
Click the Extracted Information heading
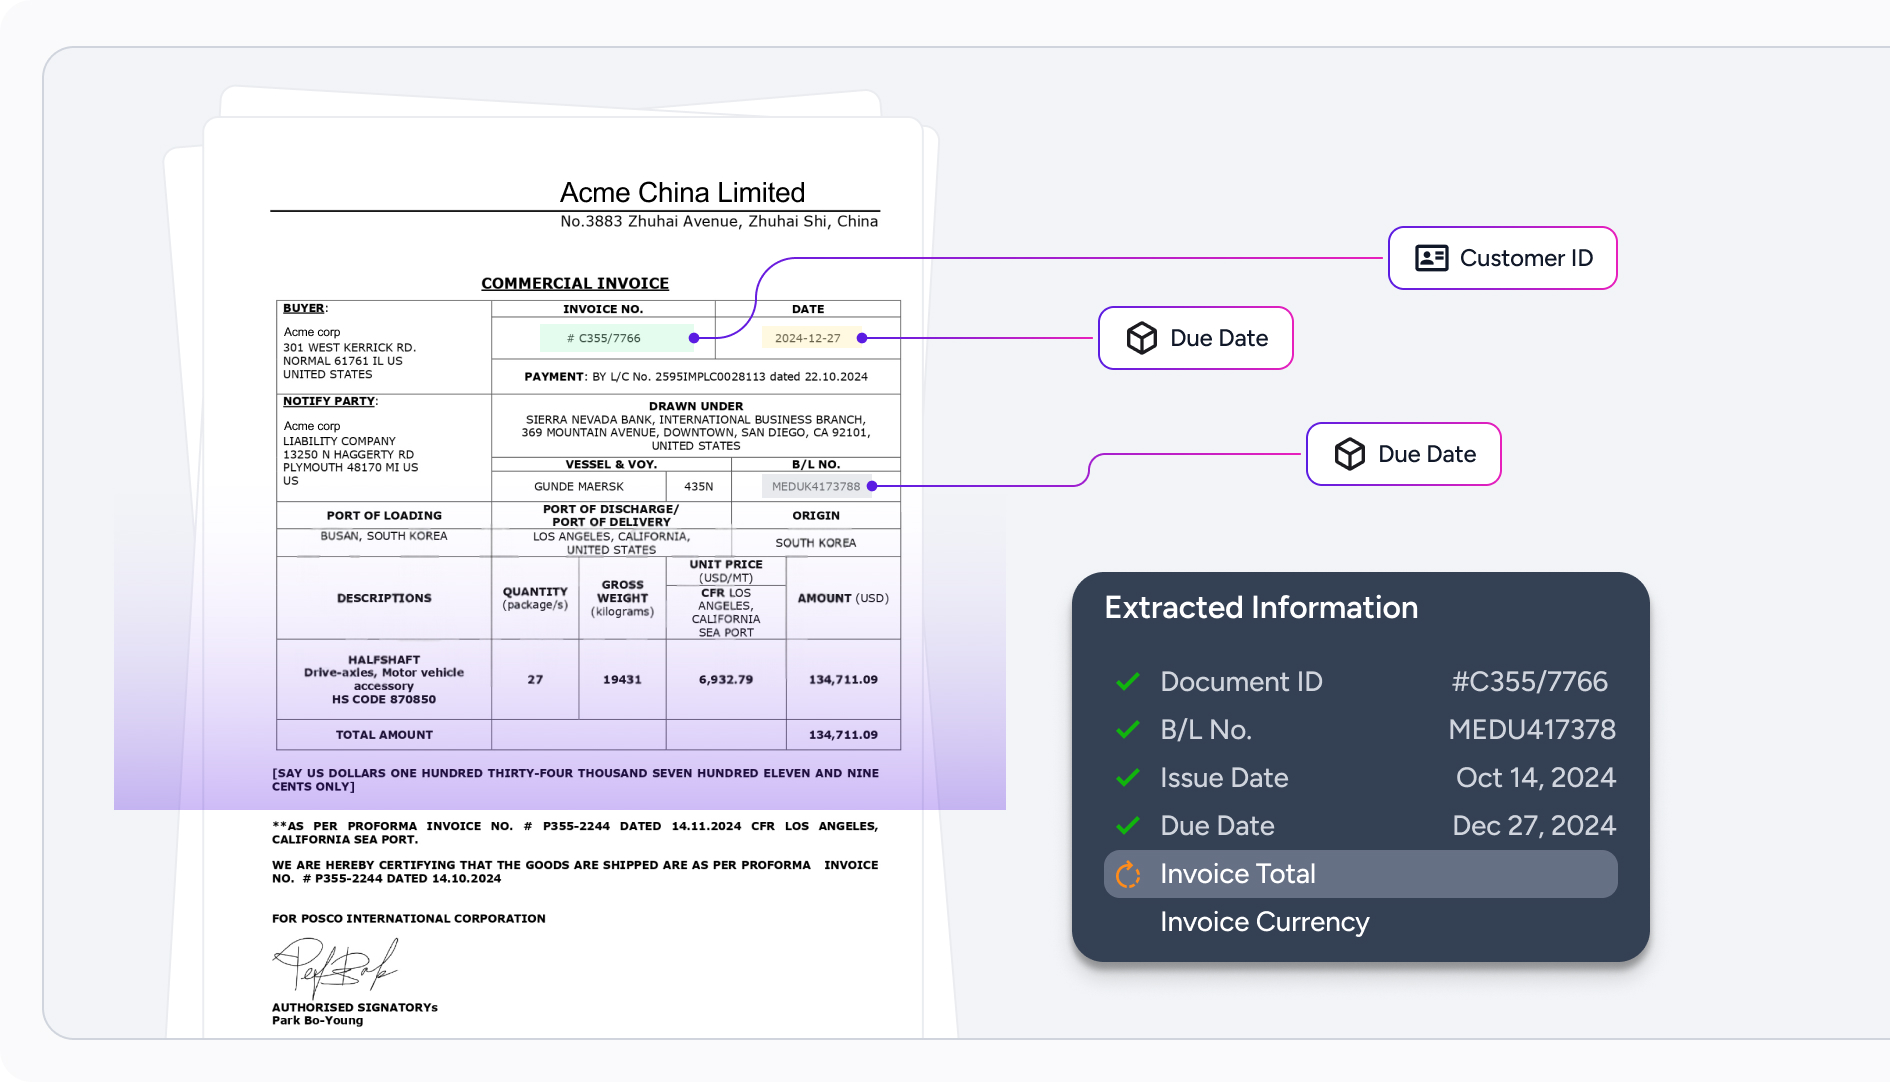coord(1261,608)
